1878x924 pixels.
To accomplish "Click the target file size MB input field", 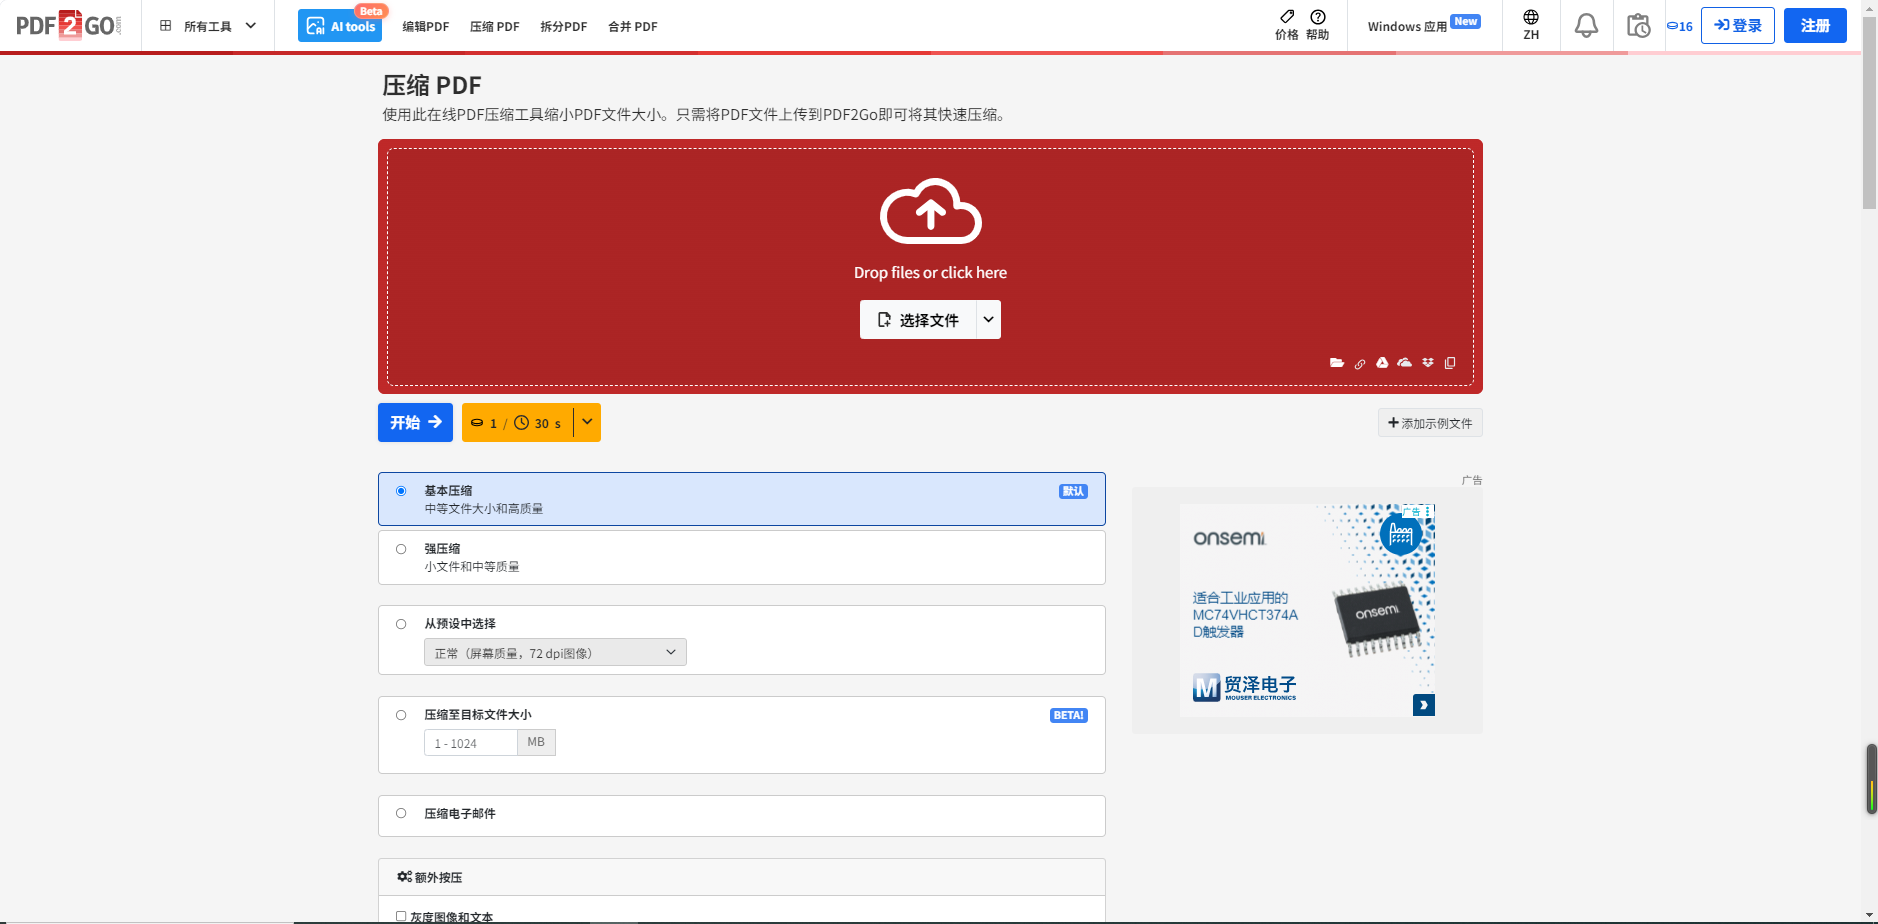I will 470,743.
